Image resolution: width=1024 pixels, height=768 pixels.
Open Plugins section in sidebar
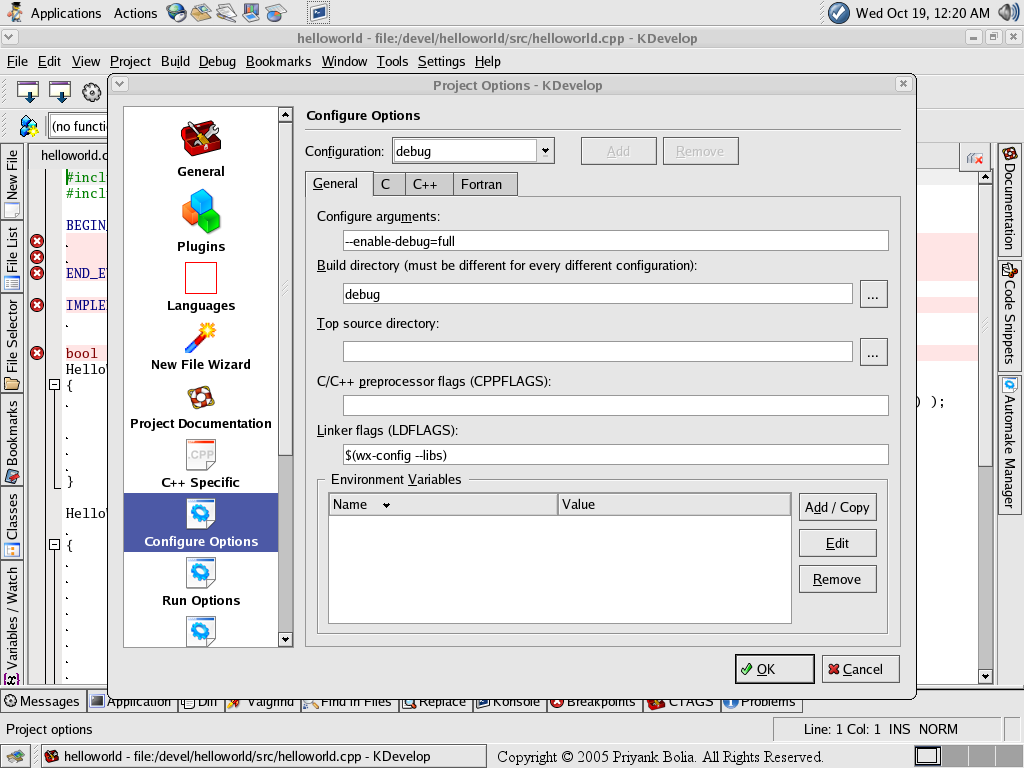200,221
